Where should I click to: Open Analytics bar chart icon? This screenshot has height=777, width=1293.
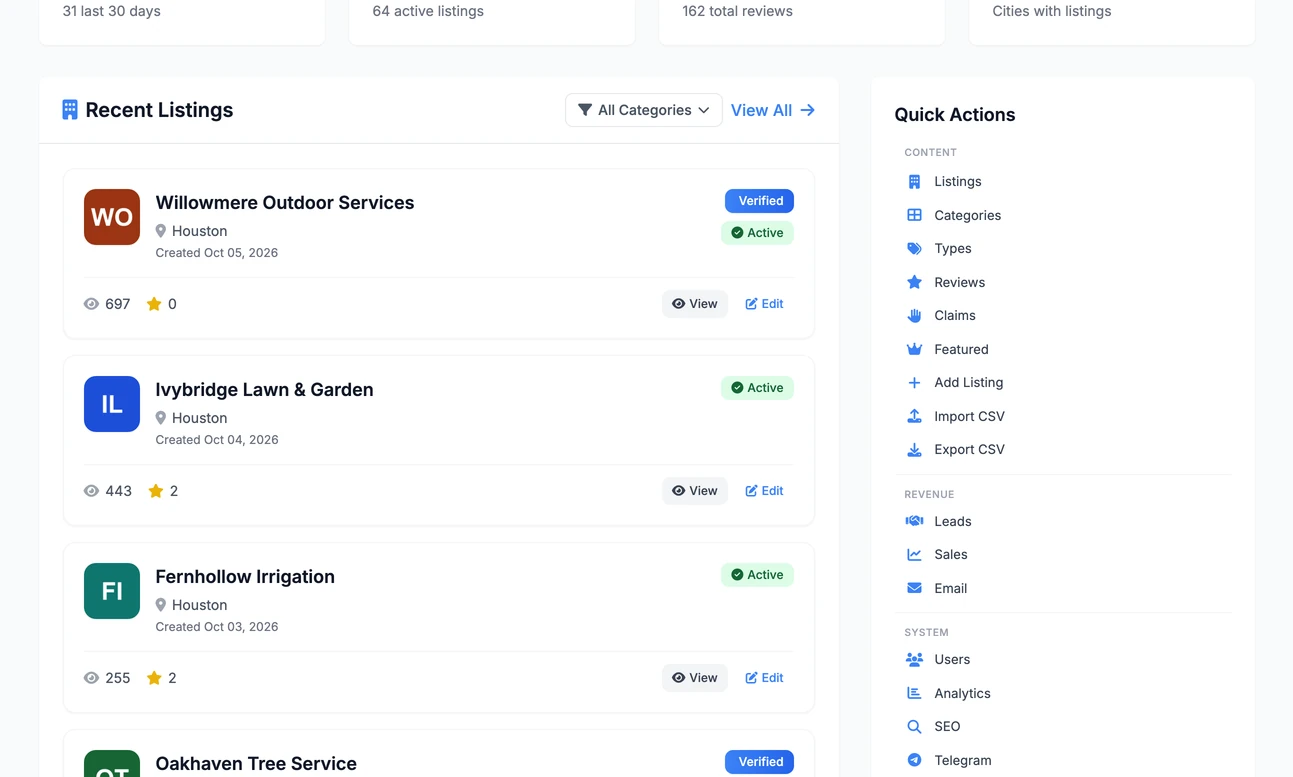click(914, 693)
